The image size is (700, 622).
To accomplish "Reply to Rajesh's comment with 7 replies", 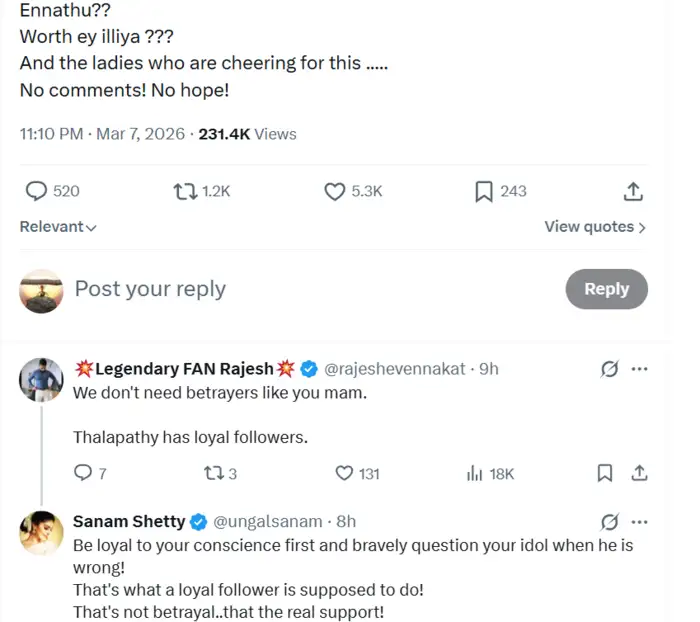I will coord(84,473).
